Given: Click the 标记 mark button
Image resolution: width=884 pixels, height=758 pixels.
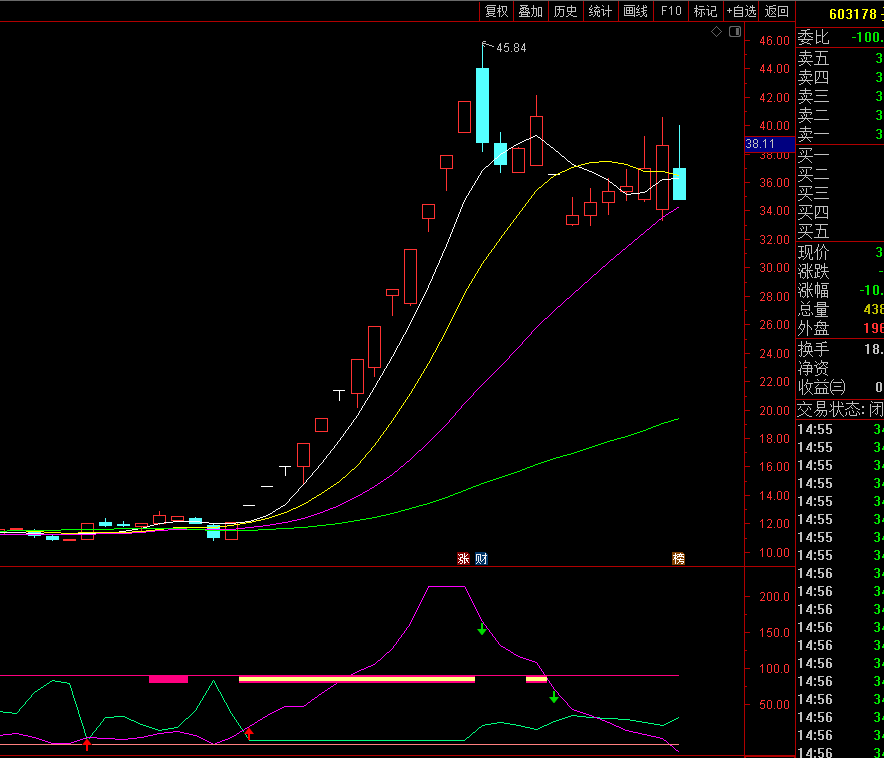Looking at the screenshot, I should coord(705,11).
